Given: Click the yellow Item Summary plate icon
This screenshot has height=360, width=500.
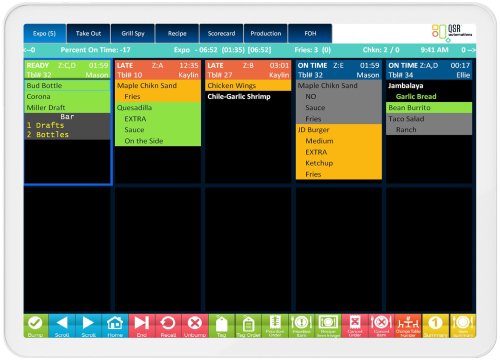Looking at the screenshot, I should pyautogui.click(x=463, y=326).
